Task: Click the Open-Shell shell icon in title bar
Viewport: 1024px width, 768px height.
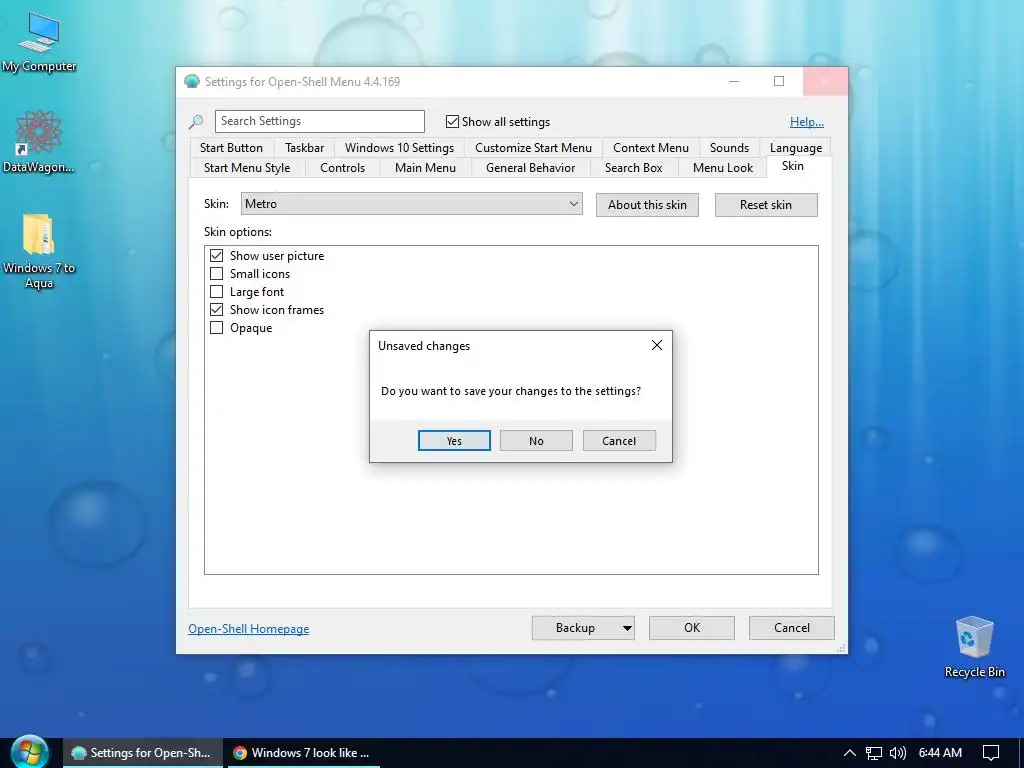Action: point(192,82)
